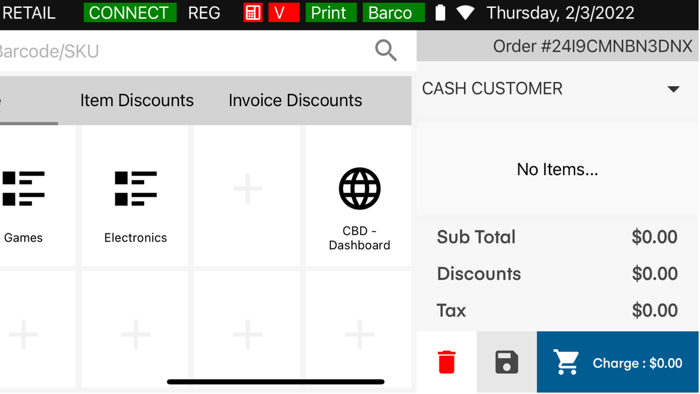The height and width of the screenshot is (394, 700).
Task: Expand the CASH CUSTOMER dropdown arrow
Action: pyautogui.click(x=674, y=89)
